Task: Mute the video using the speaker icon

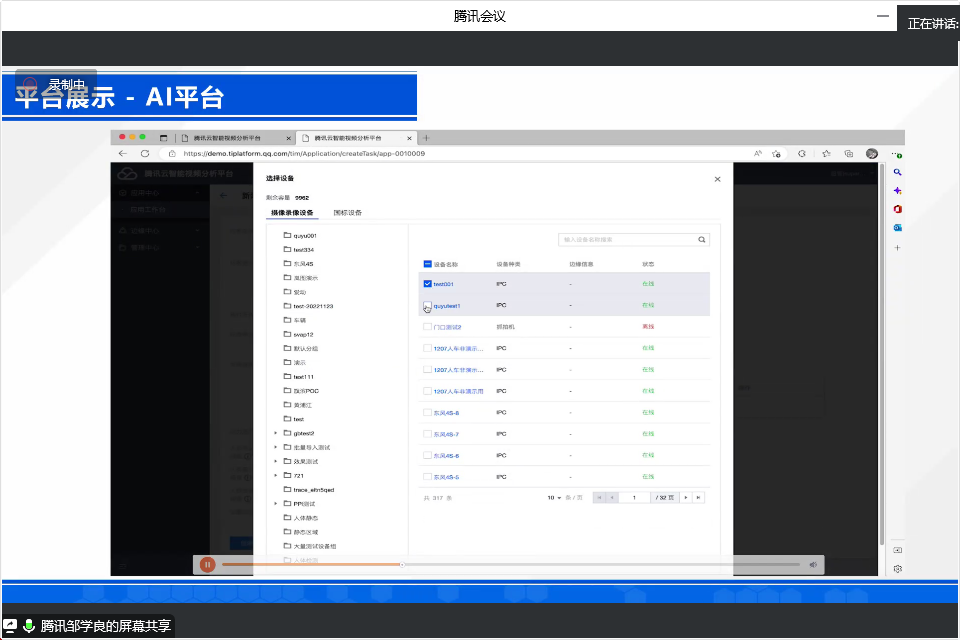Action: pos(813,565)
